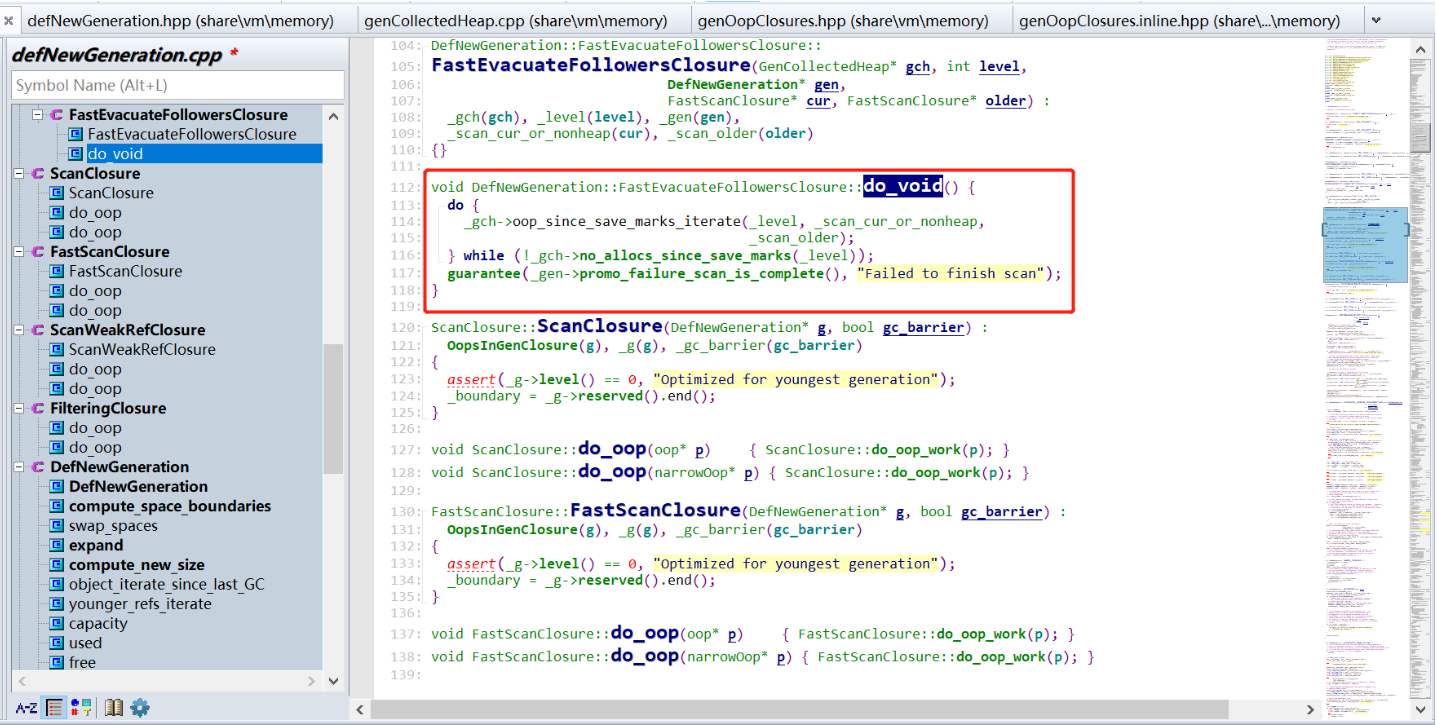1437x725 pixels.
Task: Click the ScanWeakRefClosure class C icon
Action: click(38, 330)
